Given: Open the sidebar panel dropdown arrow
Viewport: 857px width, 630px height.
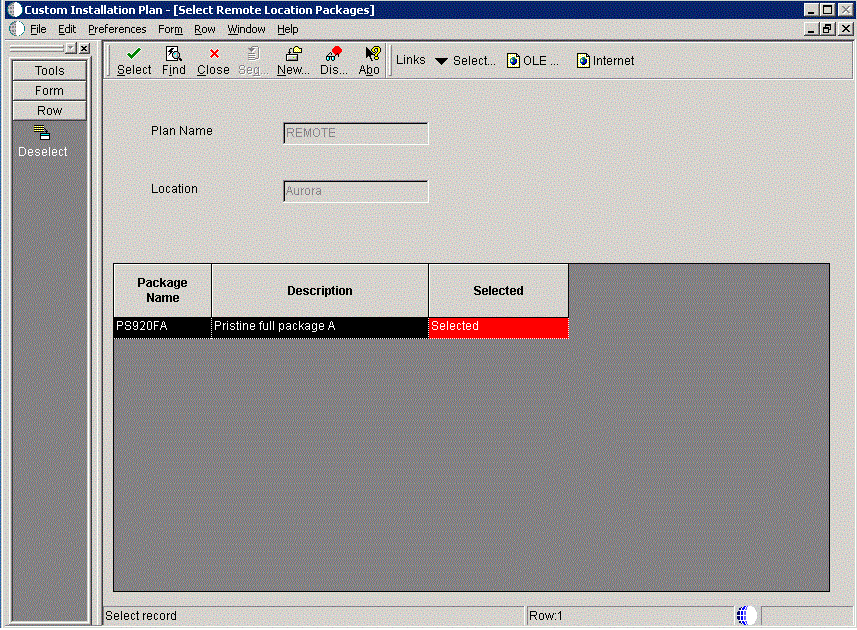Looking at the screenshot, I should [x=71, y=49].
